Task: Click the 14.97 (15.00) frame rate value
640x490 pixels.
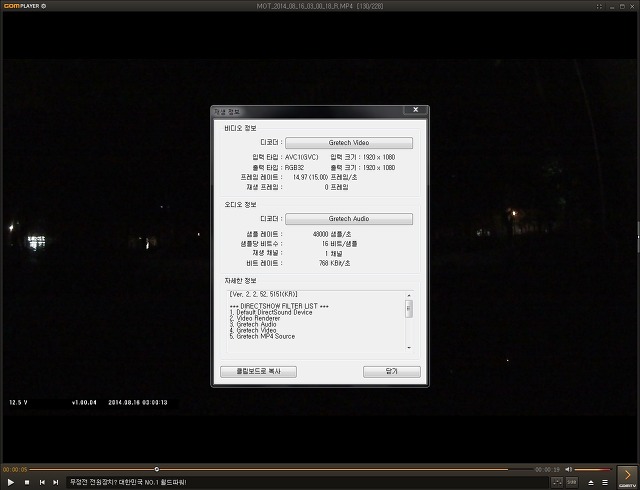Action: [310, 177]
